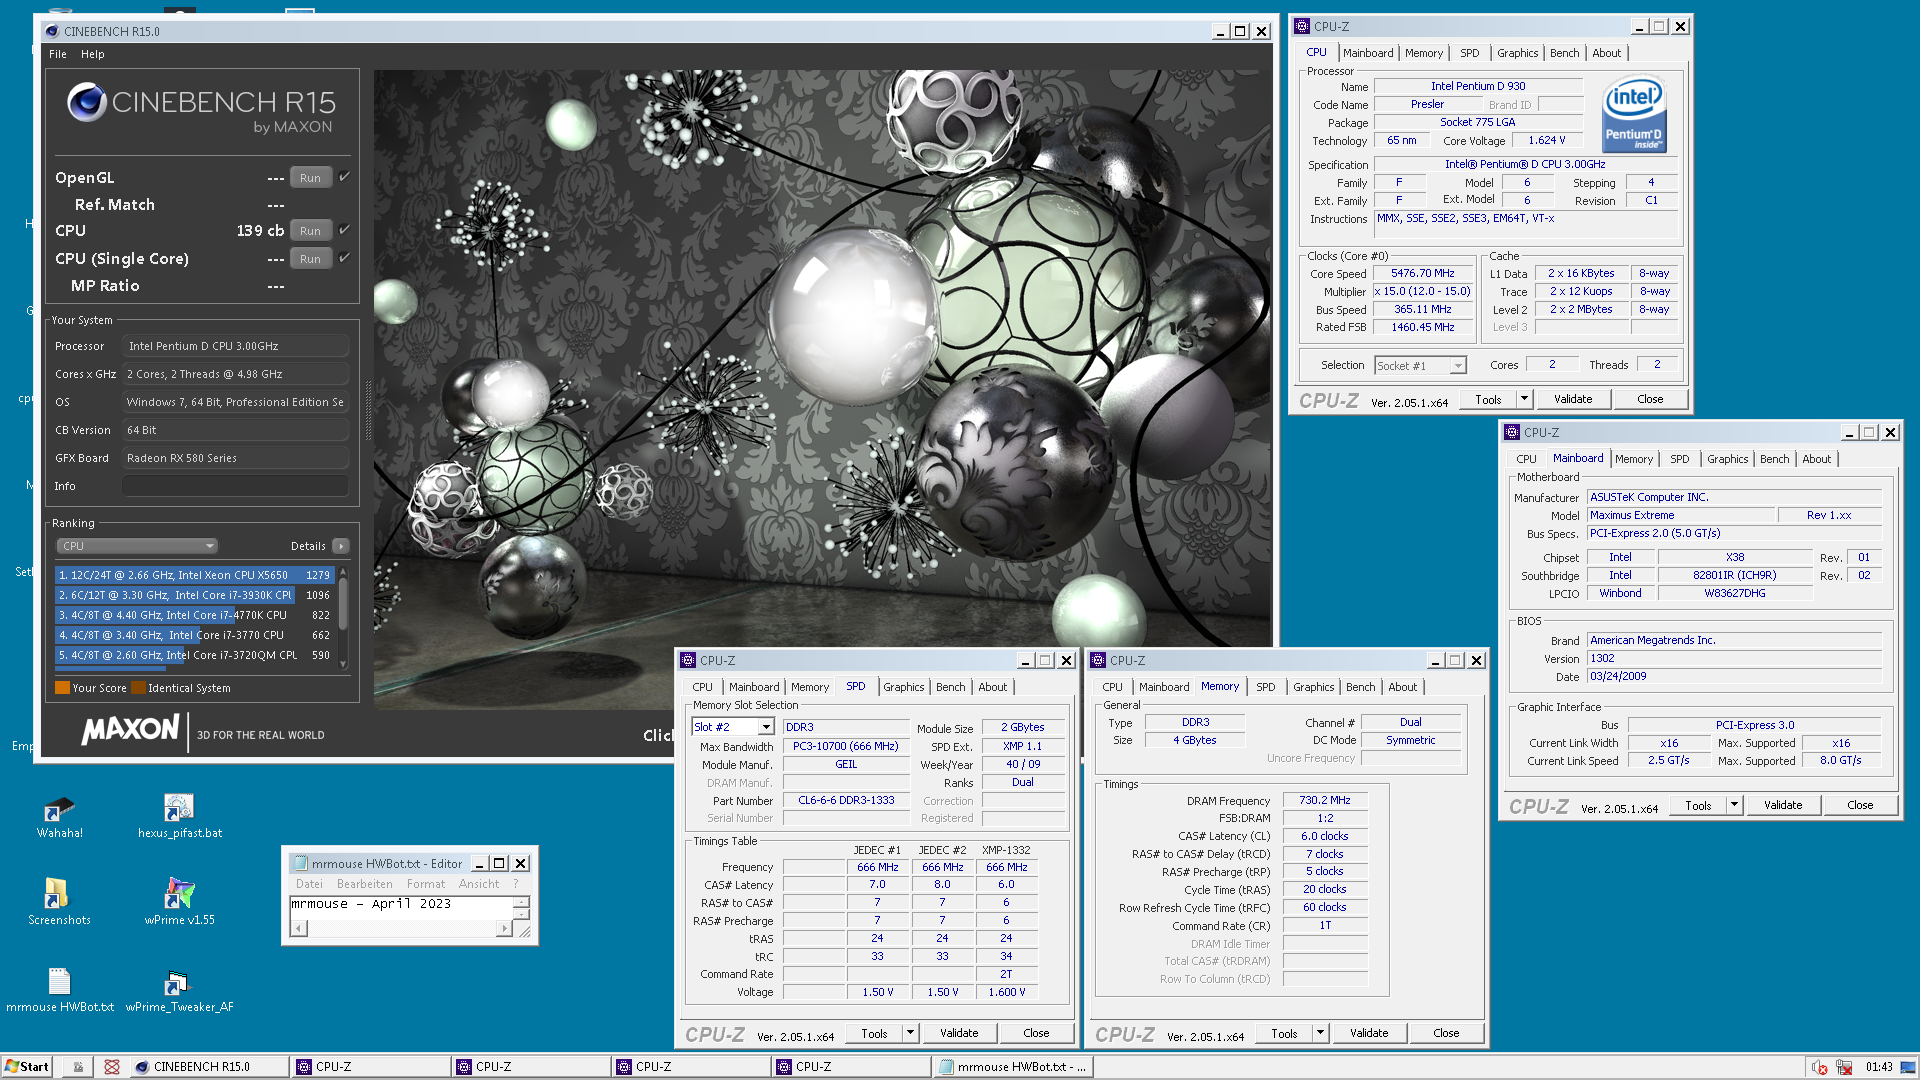Open the About tab in CPU-Z SPD window
Image resolution: width=1920 pixels, height=1080 pixels.
coord(993,687)
